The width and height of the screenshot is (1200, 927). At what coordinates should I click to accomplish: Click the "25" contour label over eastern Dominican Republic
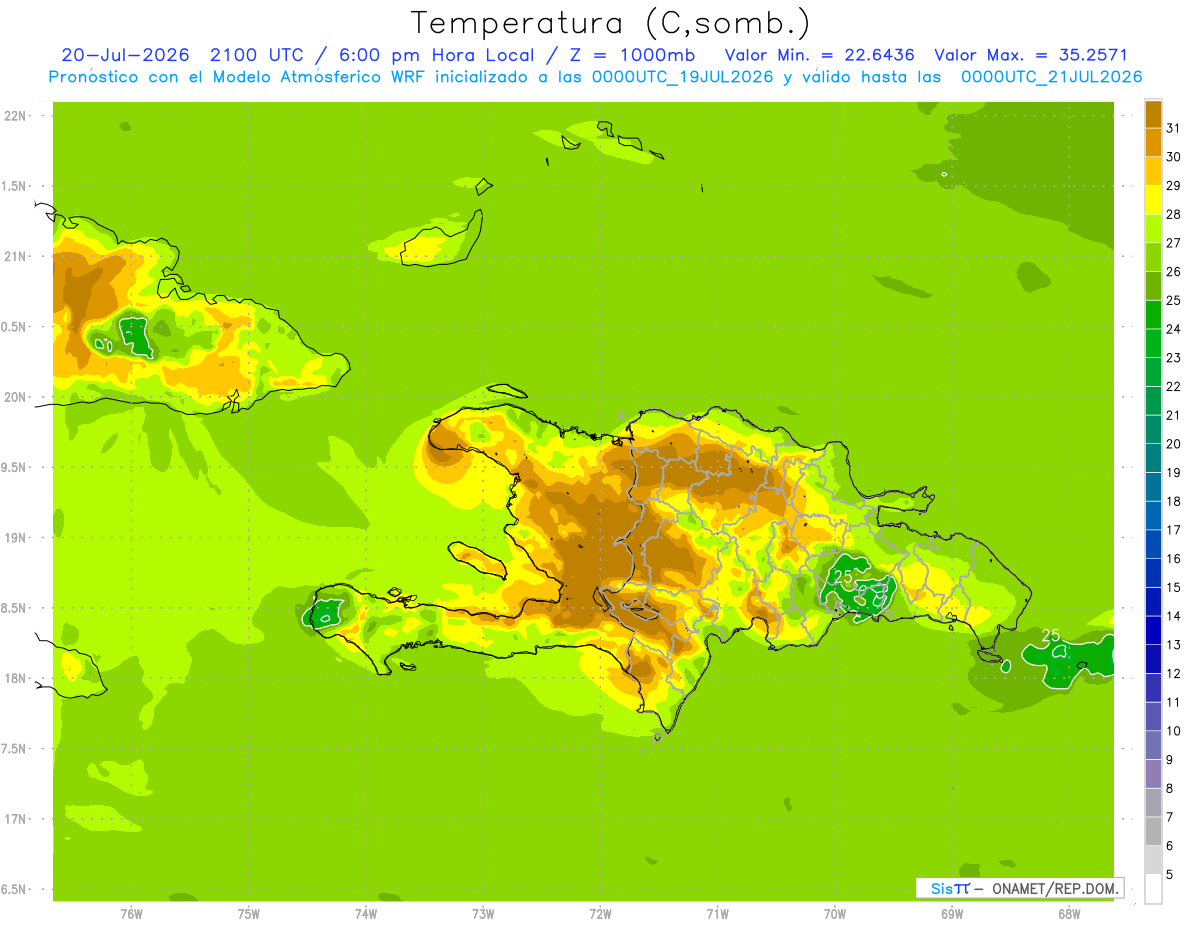pyautogui.click(x=844, y=577)
